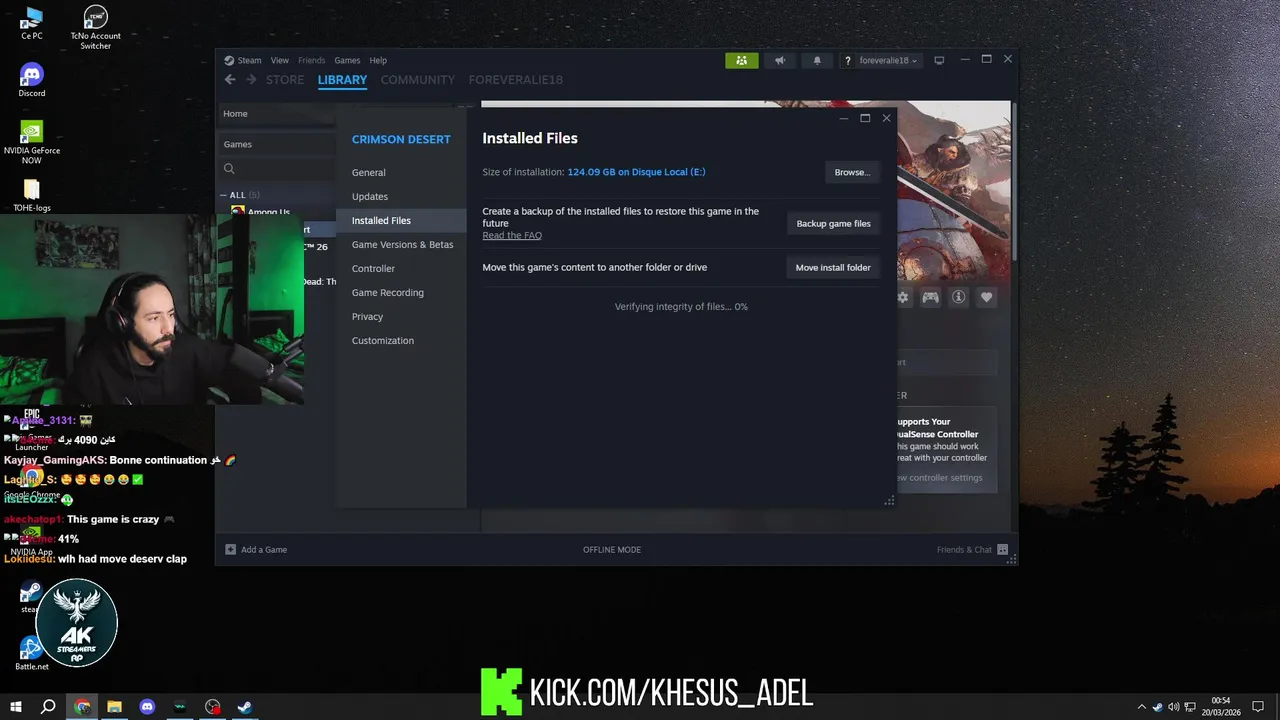Switch to Discord in the taskbar
The height and width of the screenshot is (720, 1280).
pos(147,707)
